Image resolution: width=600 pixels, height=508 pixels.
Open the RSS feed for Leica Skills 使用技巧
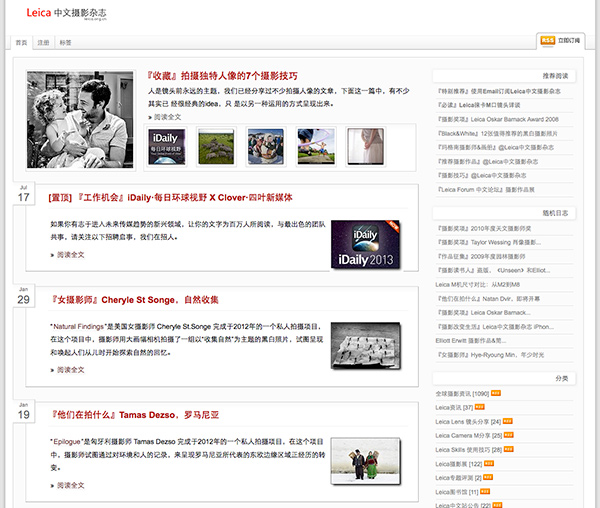510,450
